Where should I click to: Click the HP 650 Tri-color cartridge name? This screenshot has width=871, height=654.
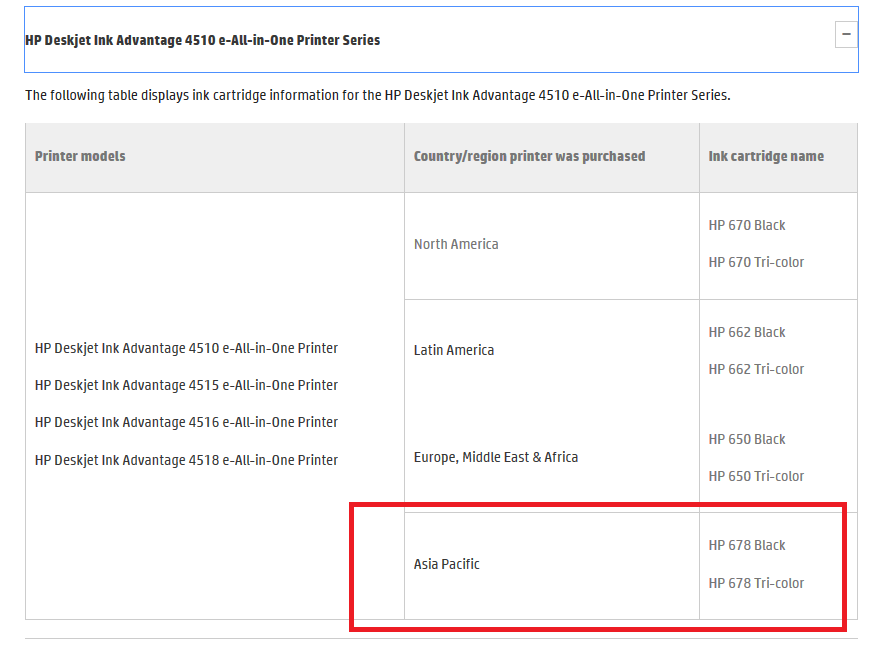tap(756, 476)
